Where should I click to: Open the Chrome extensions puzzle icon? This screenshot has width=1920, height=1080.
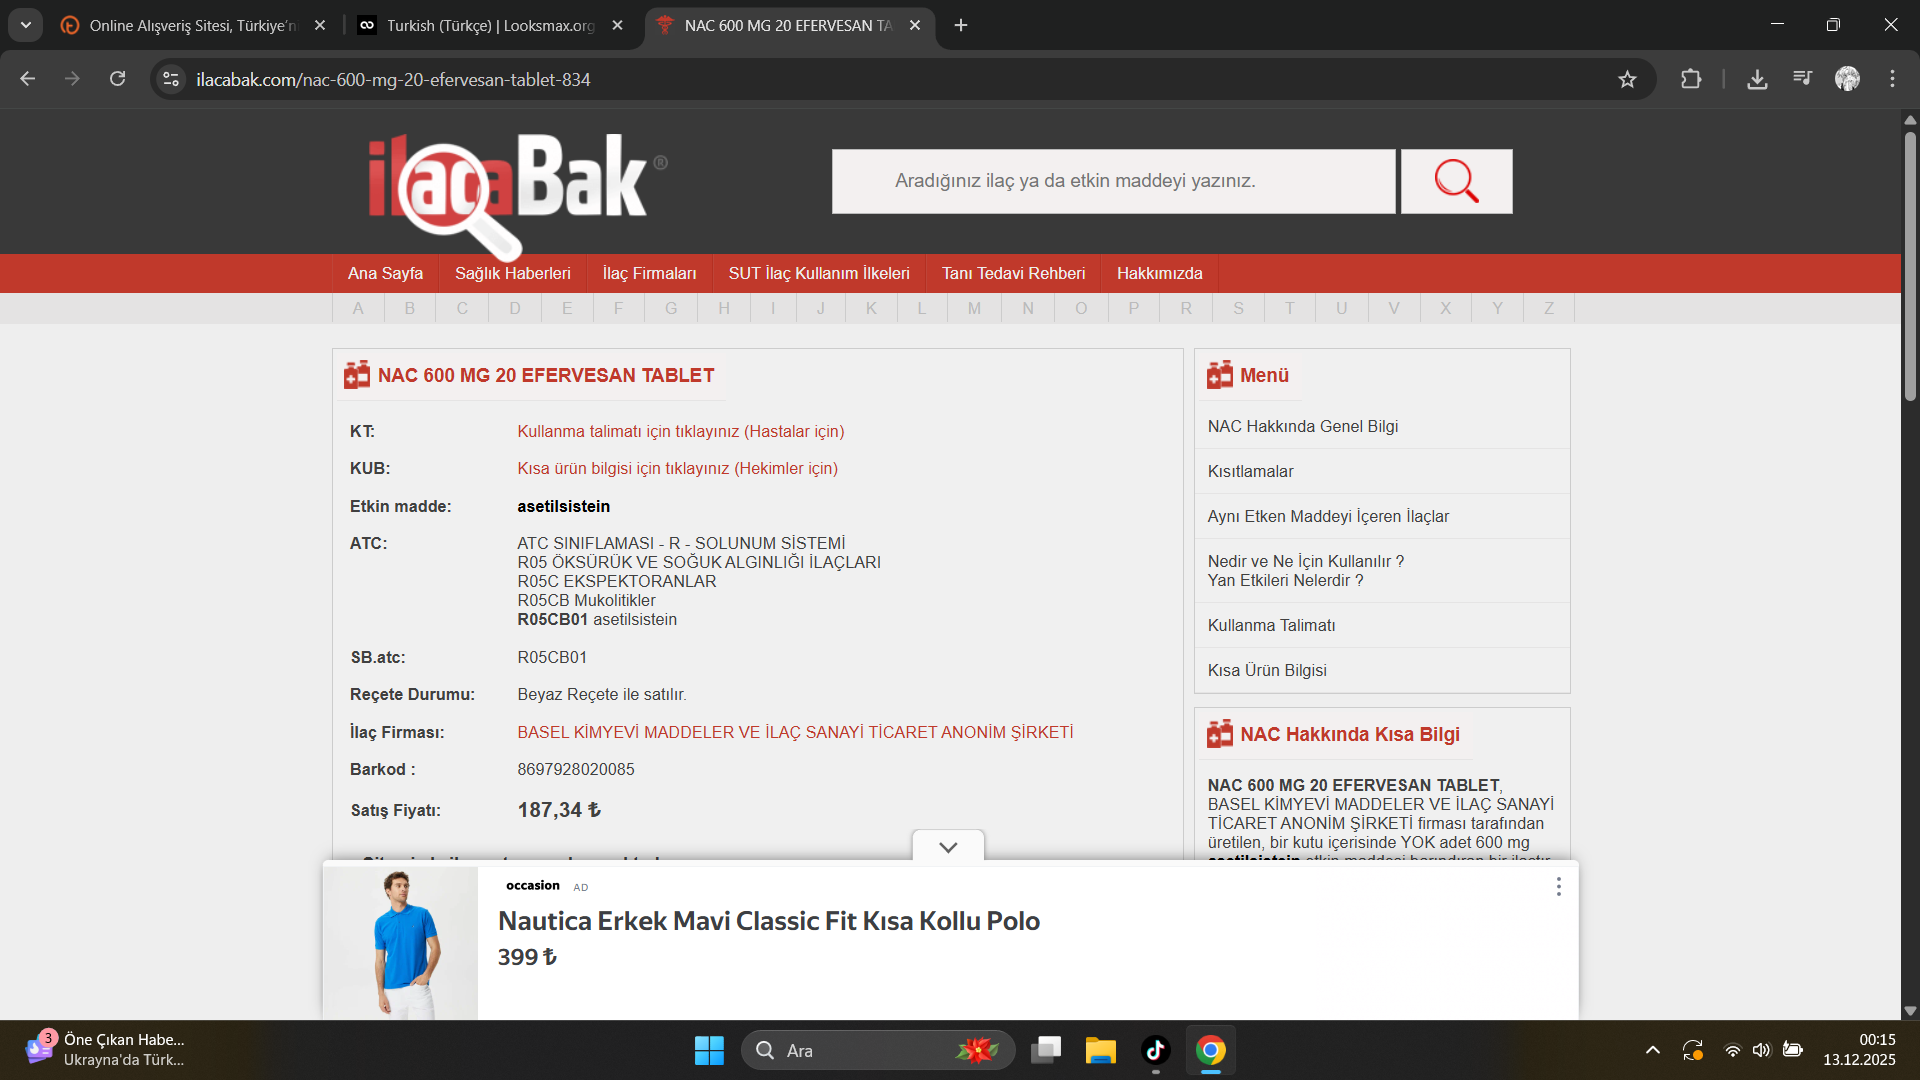1690,79
